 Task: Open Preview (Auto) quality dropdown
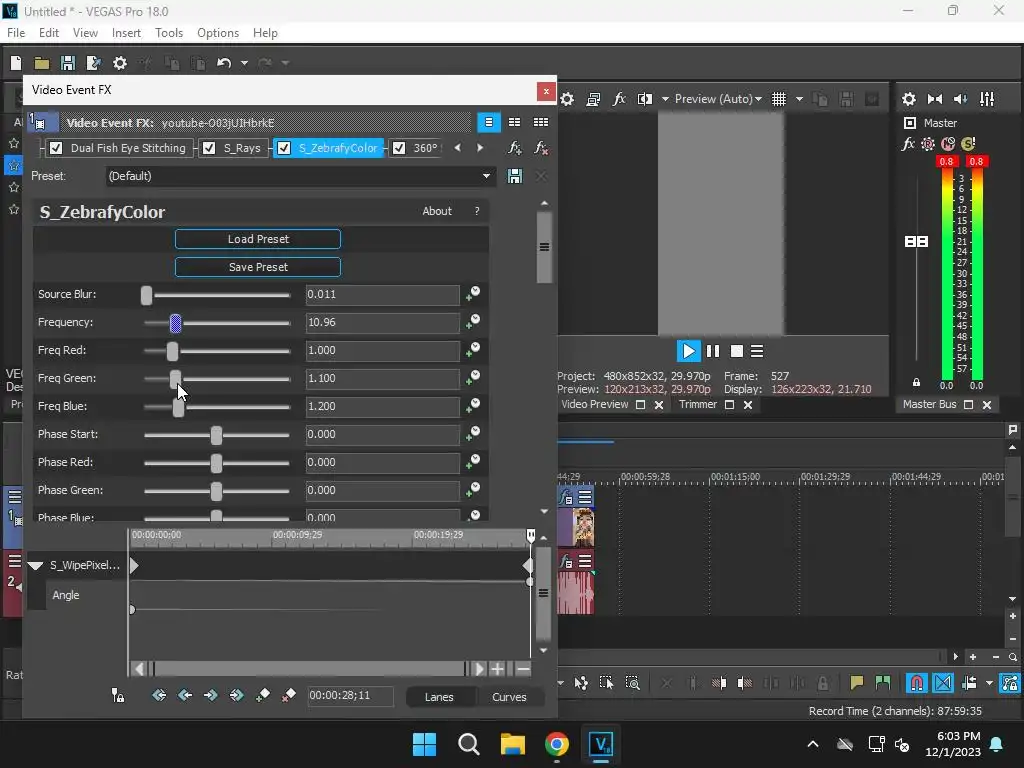point(718,99)
